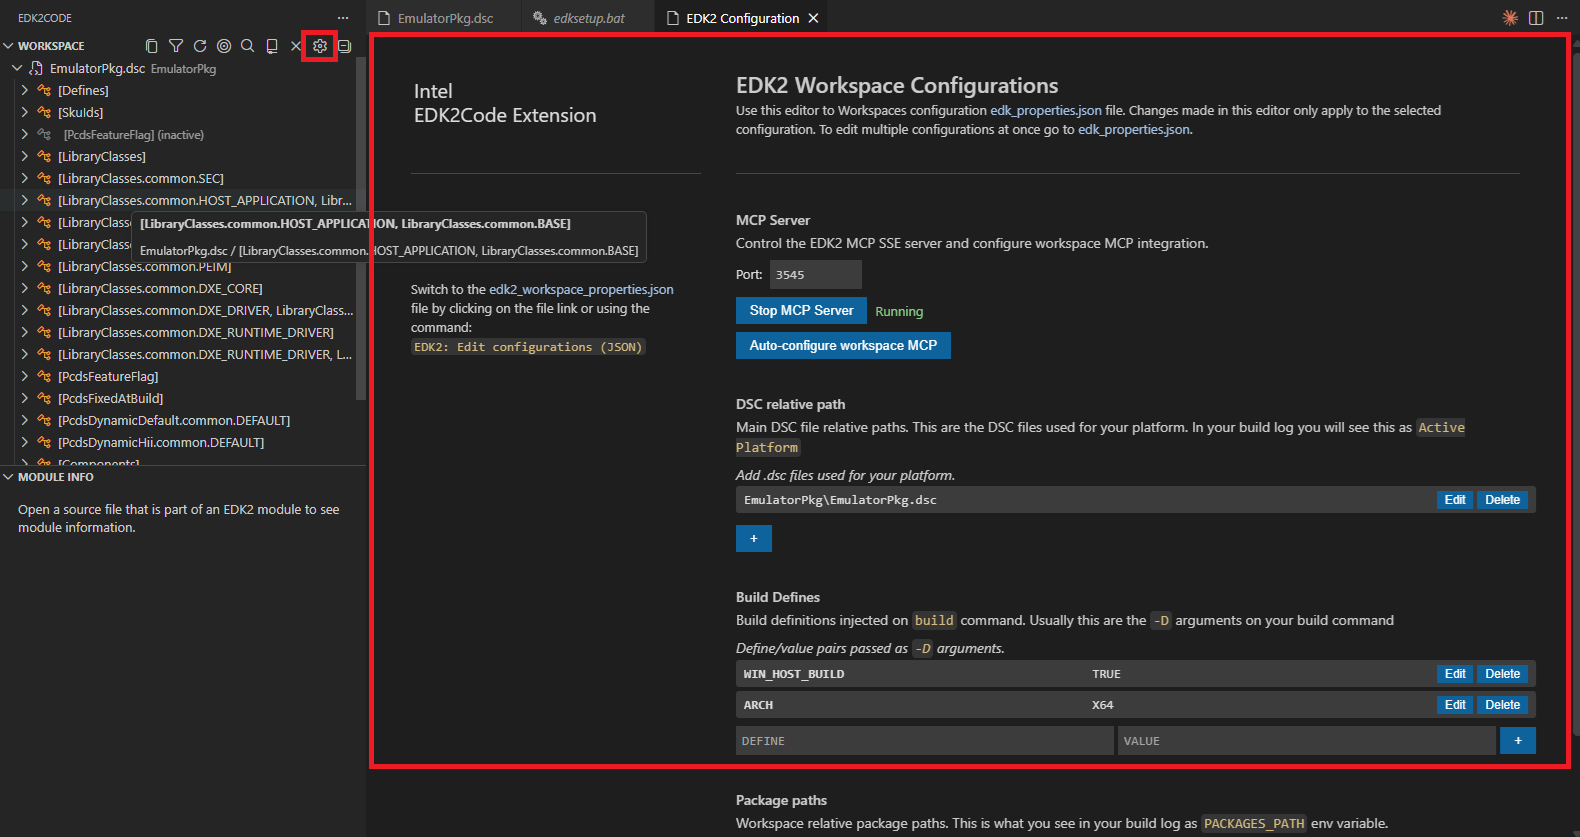Split the editor to the right
Image resolution: width=1580 pixels, height=837 pixels.
pos(1536,18)
